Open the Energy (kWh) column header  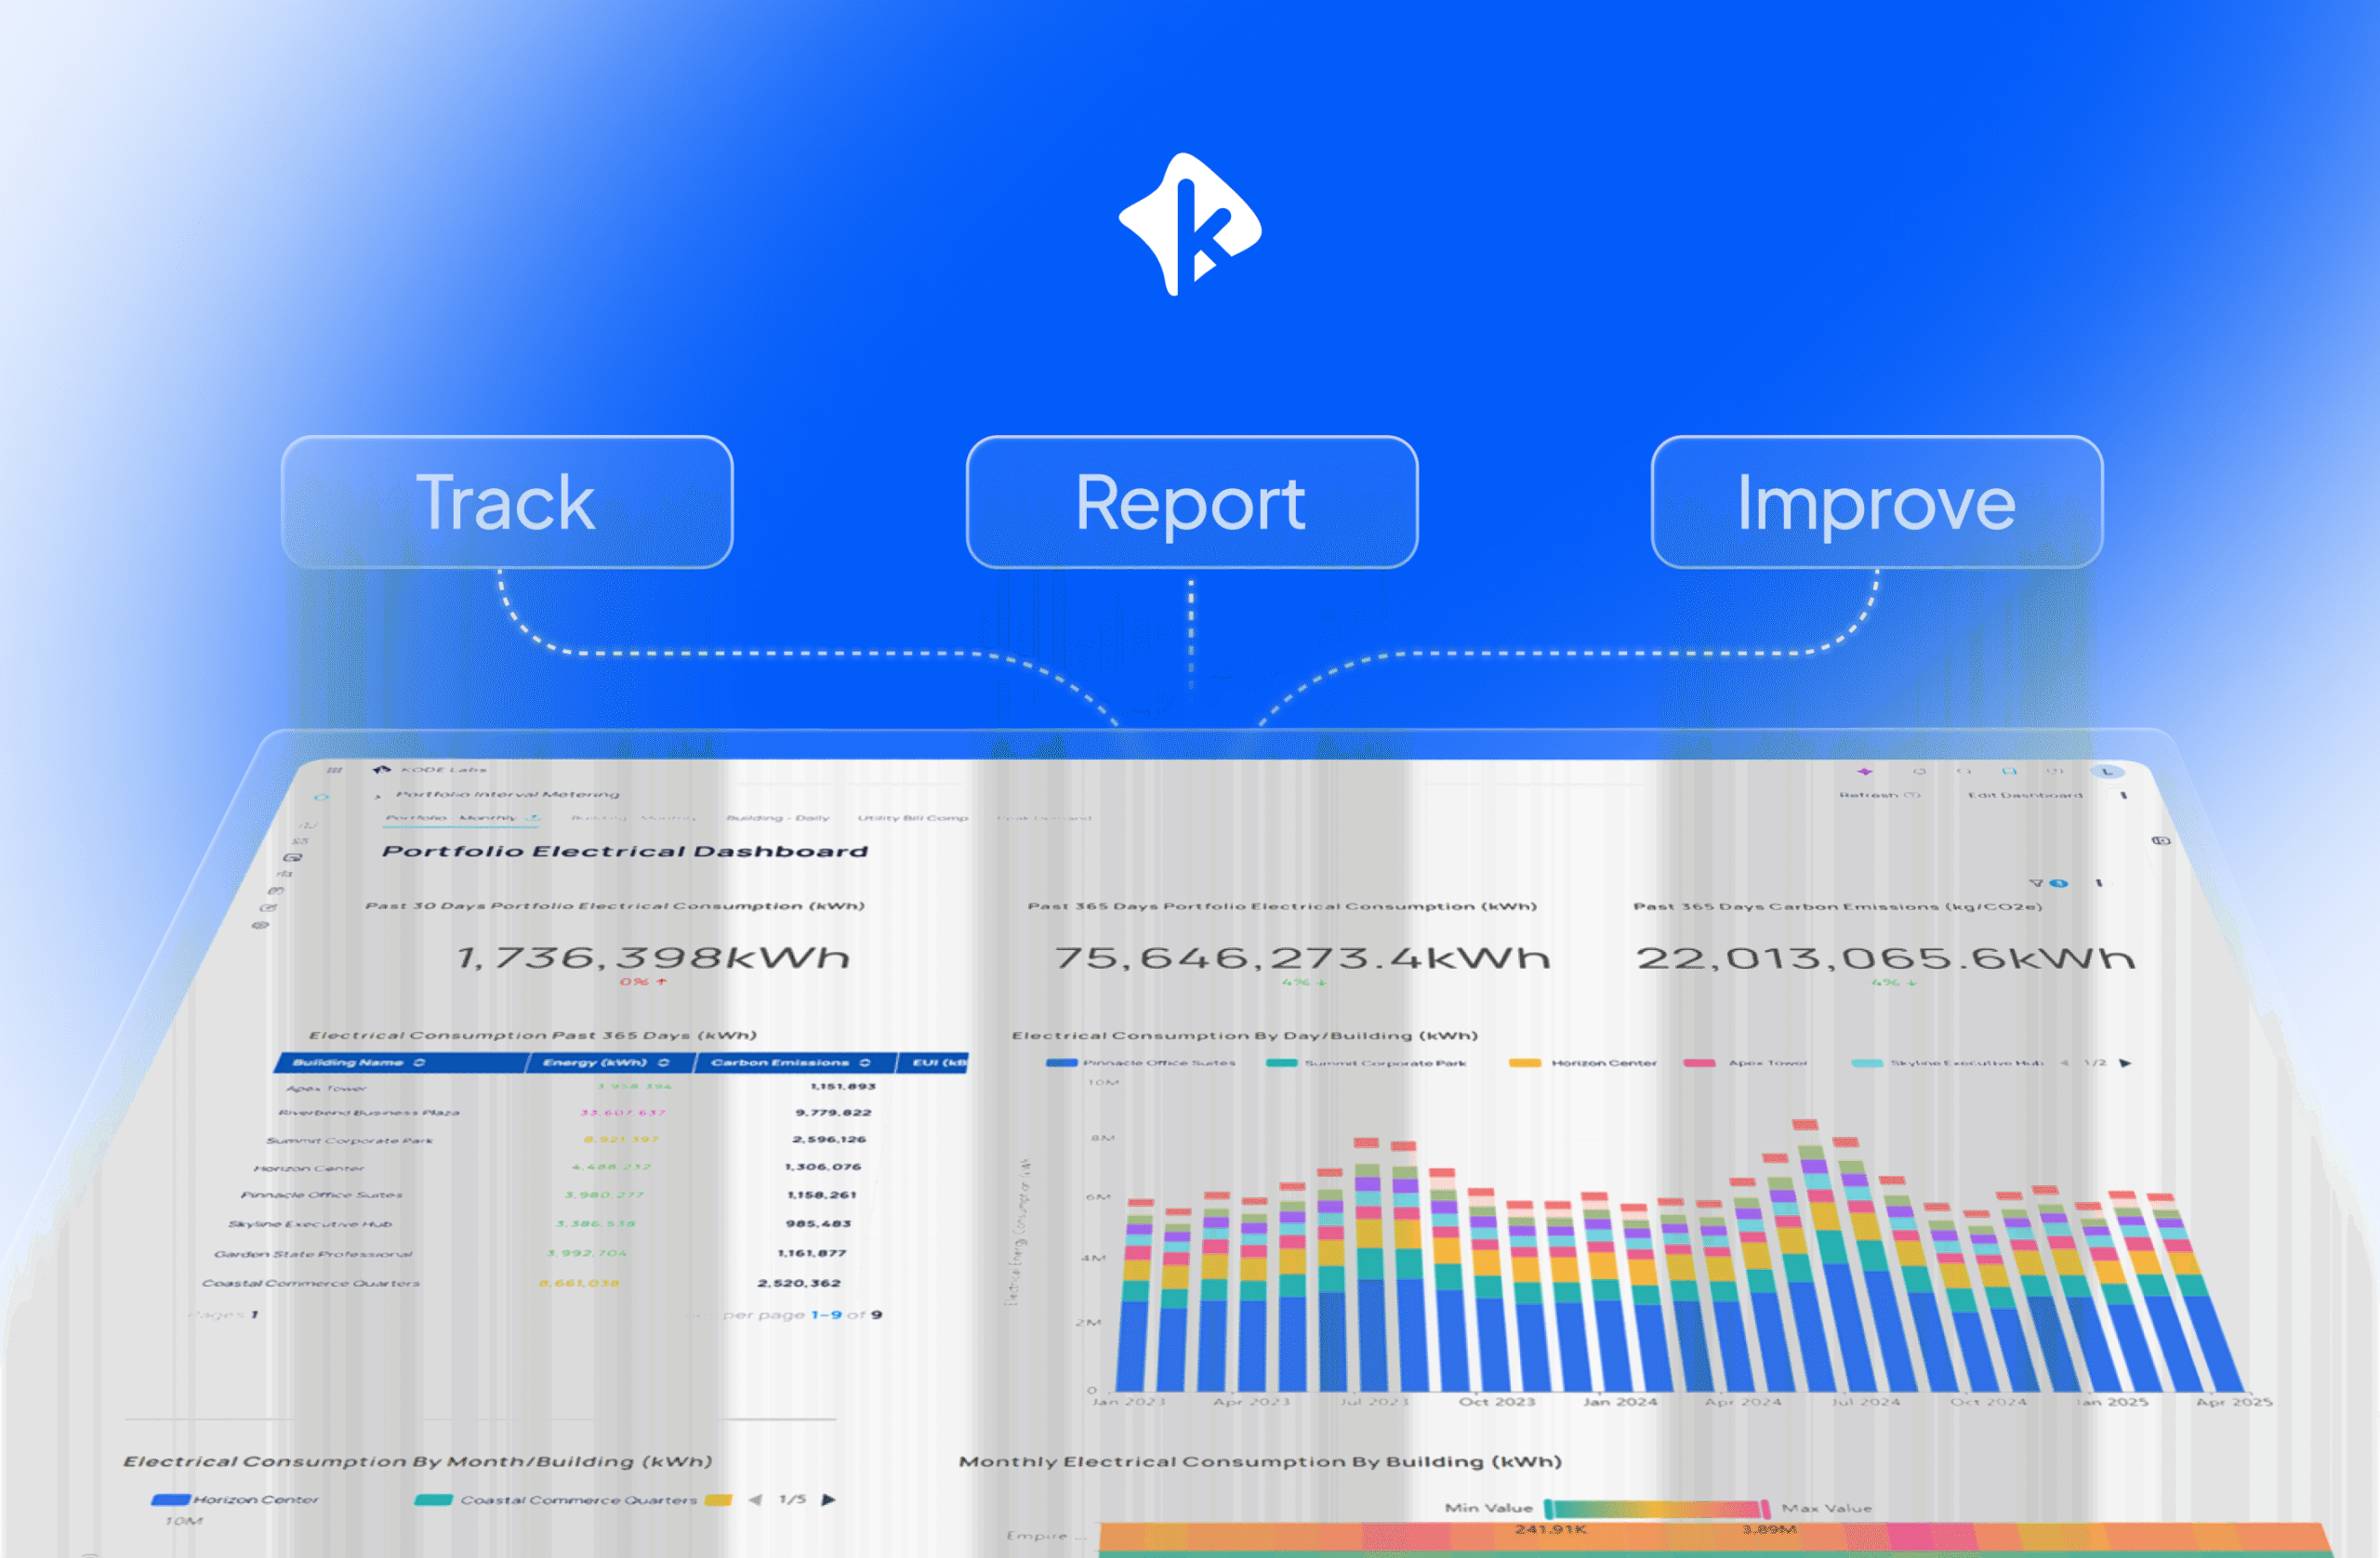tap(611, 1062)
